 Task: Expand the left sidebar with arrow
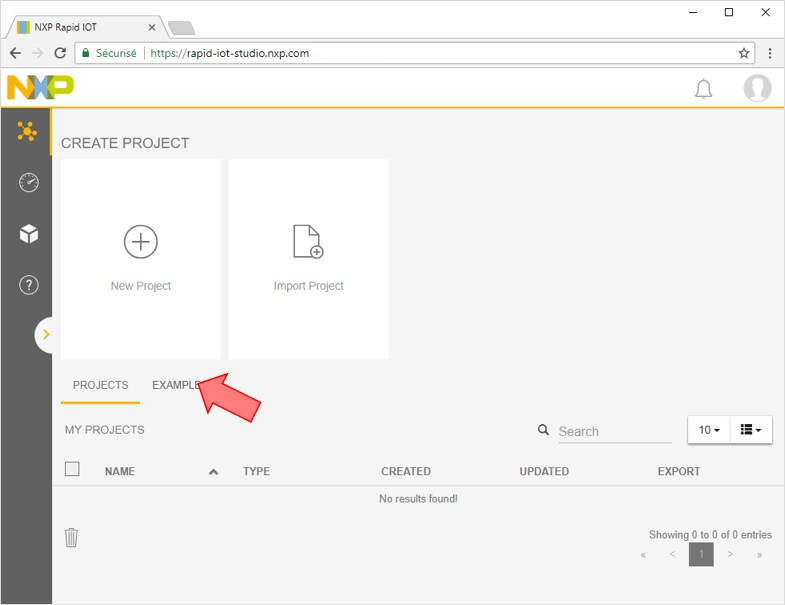pyautogui.click(x=45, y=334)
